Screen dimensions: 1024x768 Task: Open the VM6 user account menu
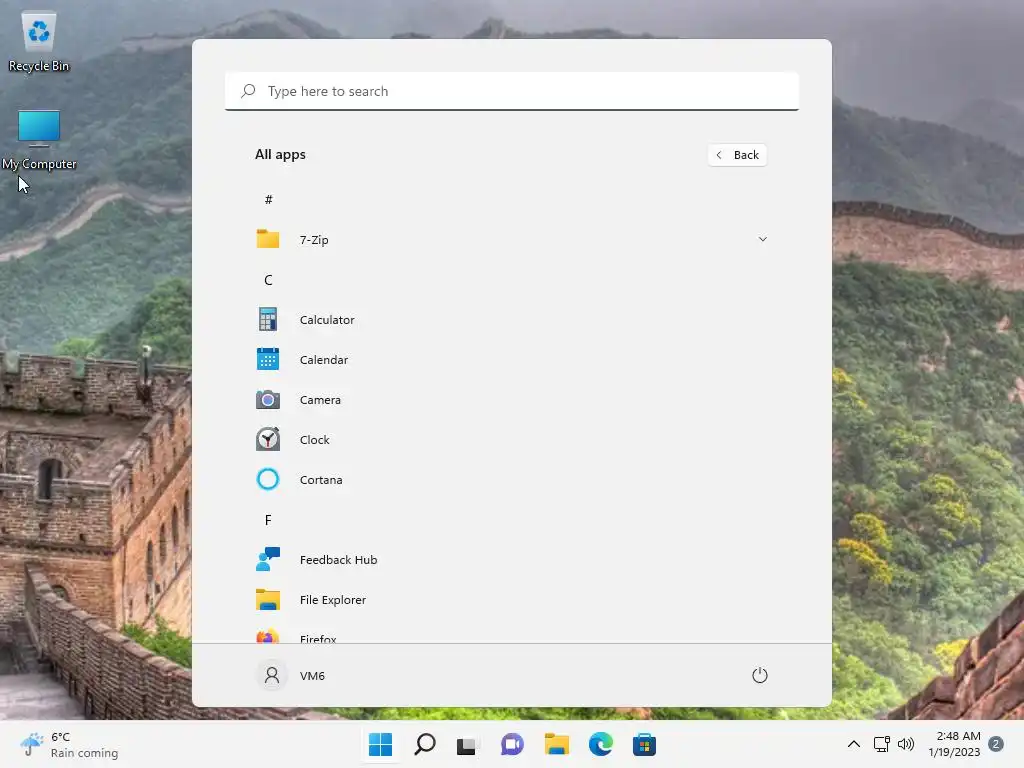coord(291,675)
